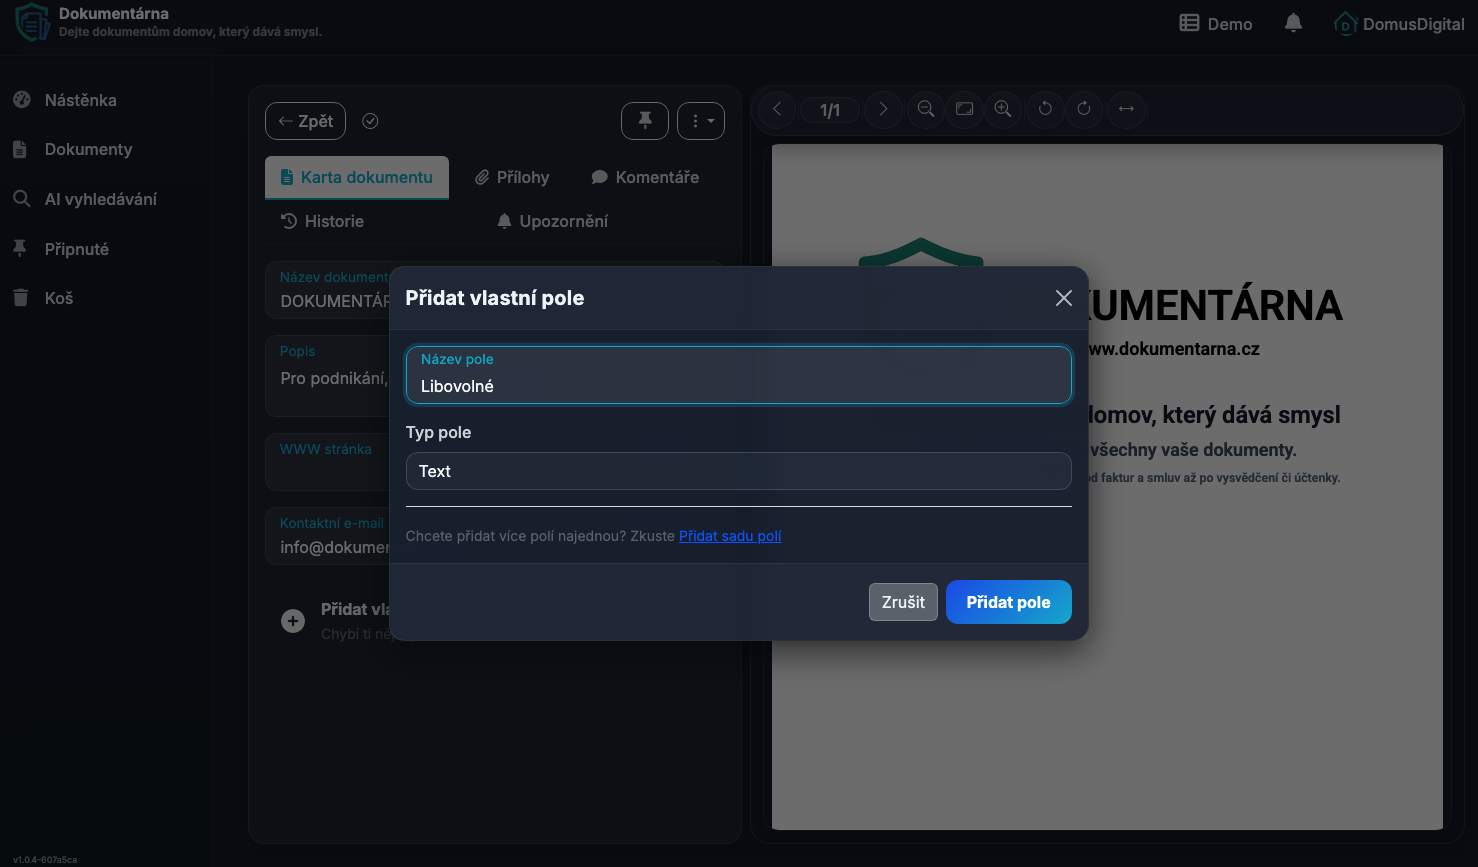The image size is (1478, 867).
Task: Zoom out the document preview
Action: [x=926, y=109]
